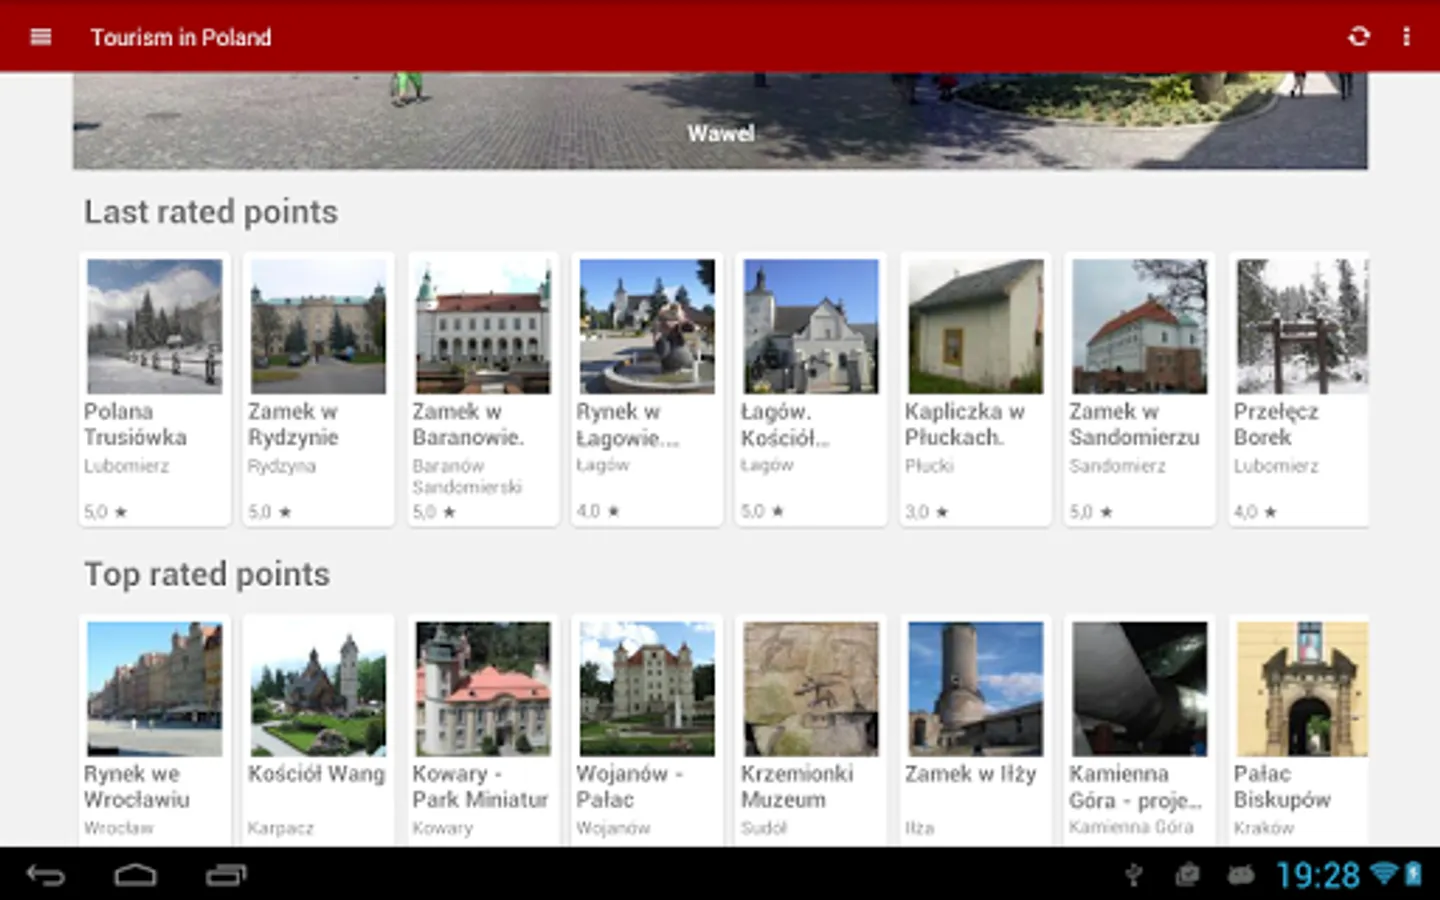Tap the Wrocław location text
Screen dimensions: 1440x900
pyautogui.click(x=119, y=828)
